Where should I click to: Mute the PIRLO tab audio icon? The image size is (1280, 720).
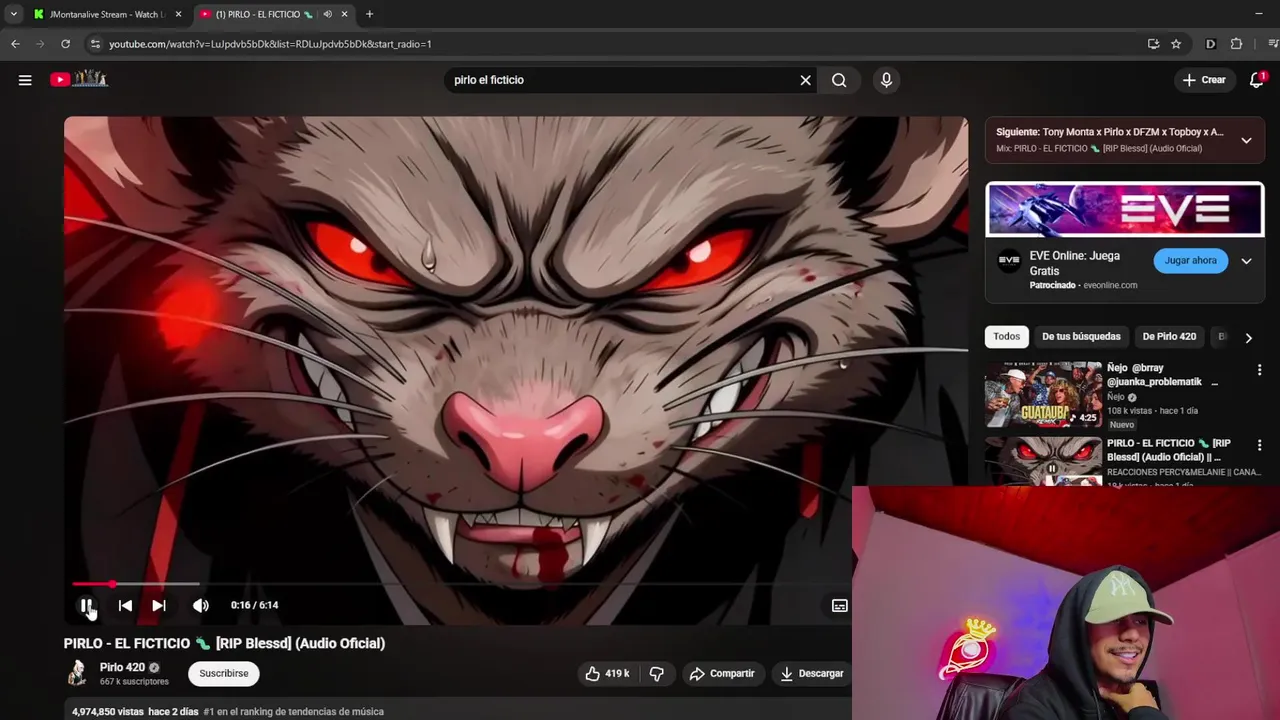(327, 14)
